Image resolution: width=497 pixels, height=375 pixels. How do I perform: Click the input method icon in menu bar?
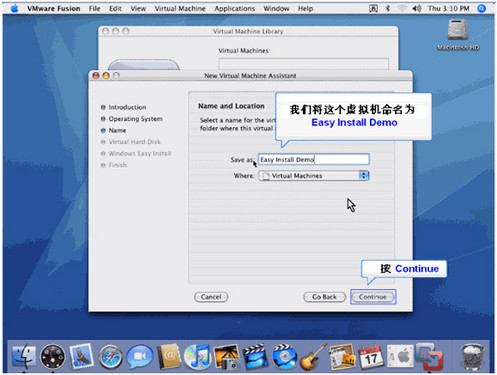click(373, 8)
